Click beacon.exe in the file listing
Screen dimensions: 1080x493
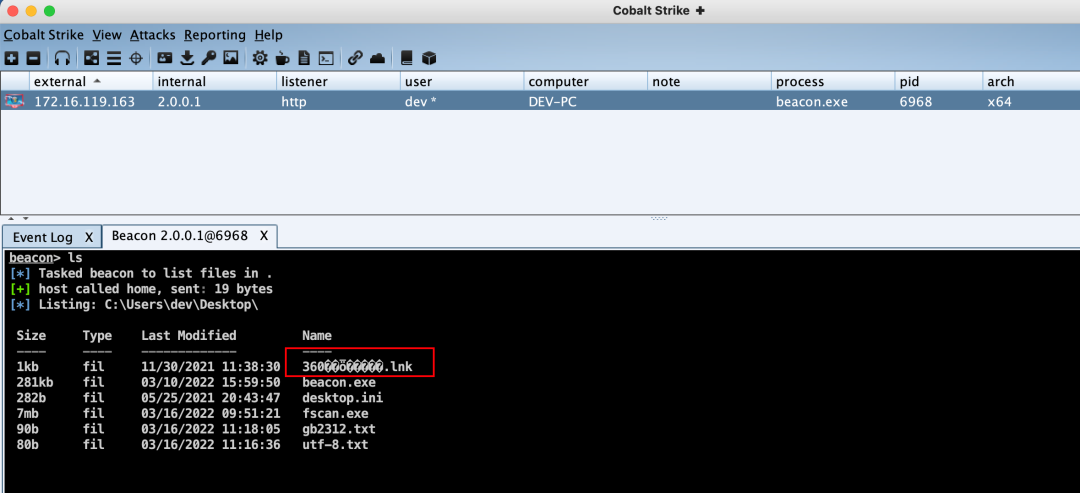[x=339, y=382]
